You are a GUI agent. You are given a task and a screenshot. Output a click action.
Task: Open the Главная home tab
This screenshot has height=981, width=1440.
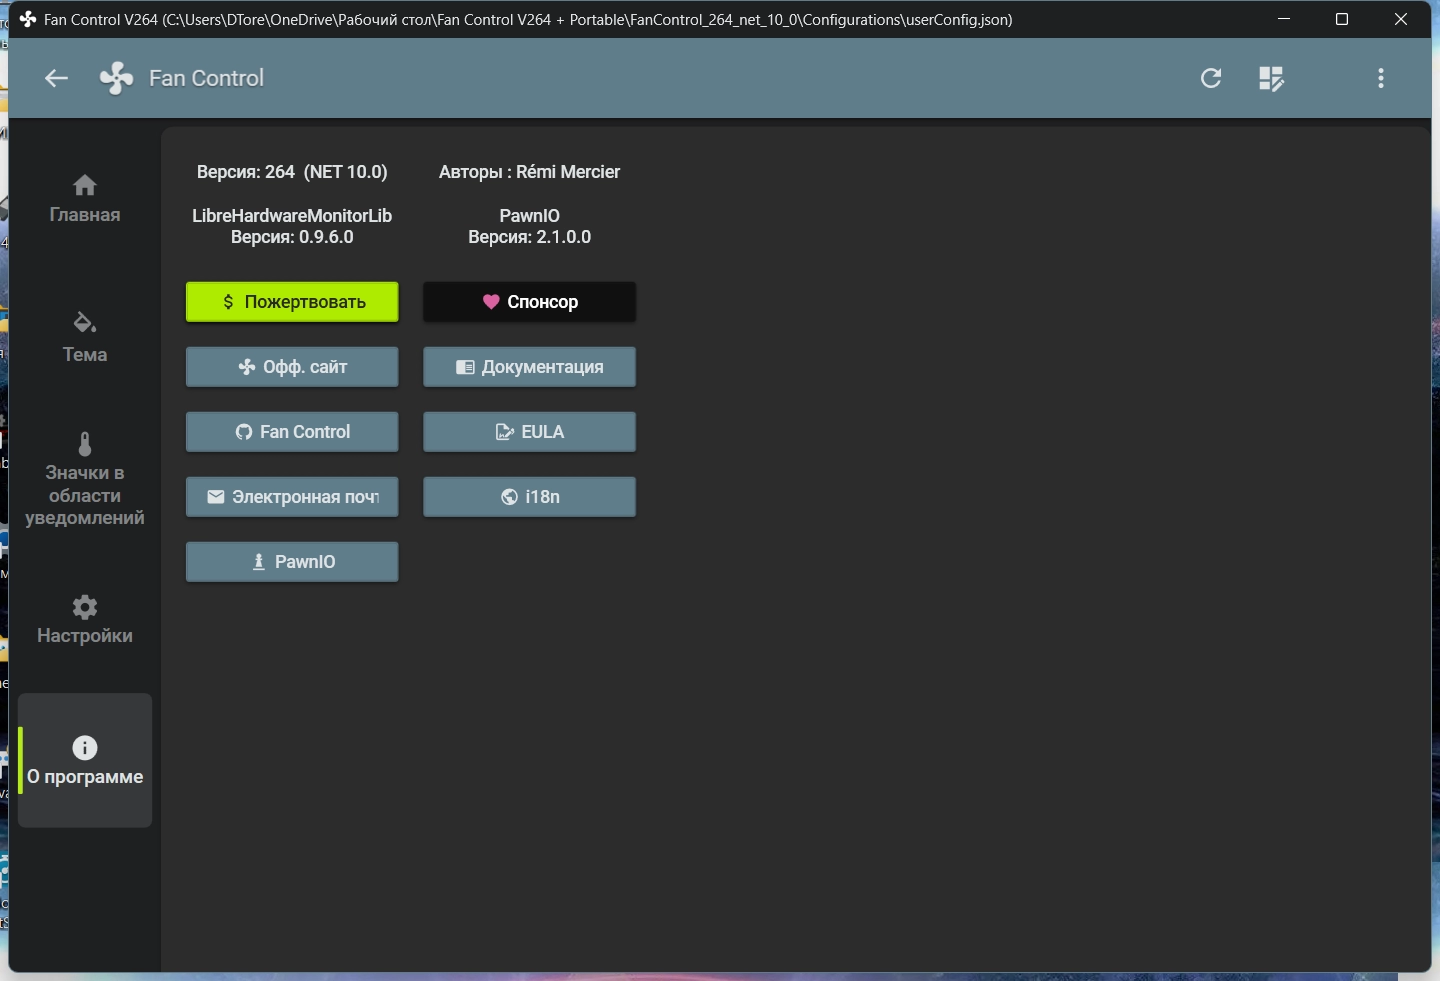click(x=85, y=199)
